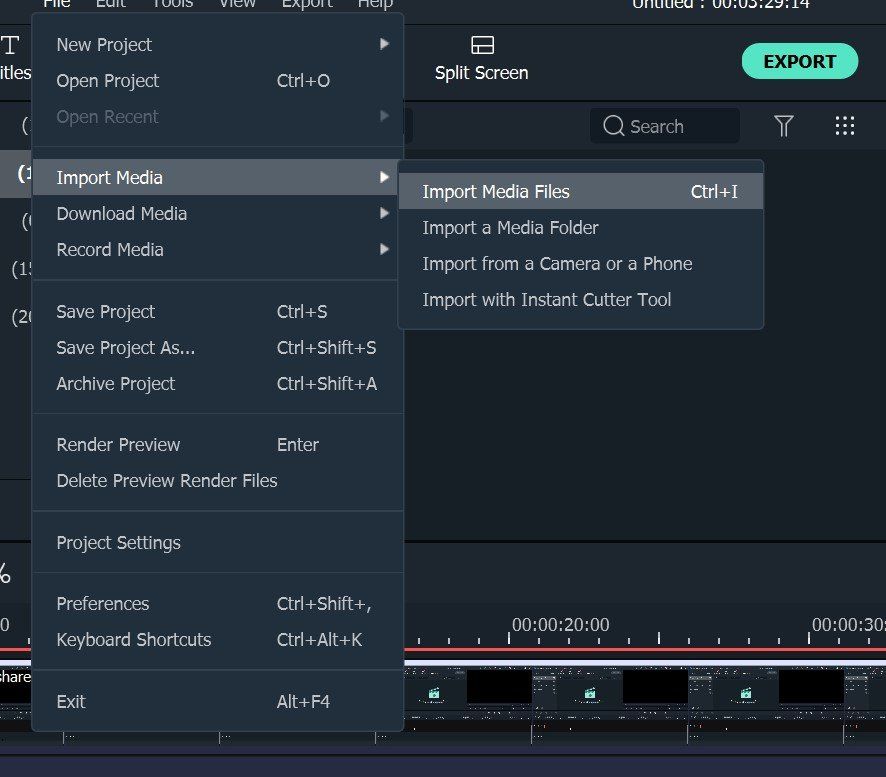This screenshot has width=886, height=777.
Task: Click the Titles tool icon
Action: coord(10,46)
